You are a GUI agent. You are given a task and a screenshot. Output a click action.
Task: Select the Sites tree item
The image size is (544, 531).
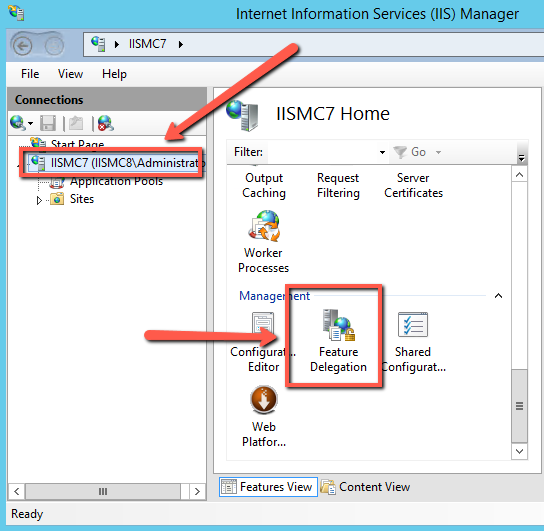(82, 199)
